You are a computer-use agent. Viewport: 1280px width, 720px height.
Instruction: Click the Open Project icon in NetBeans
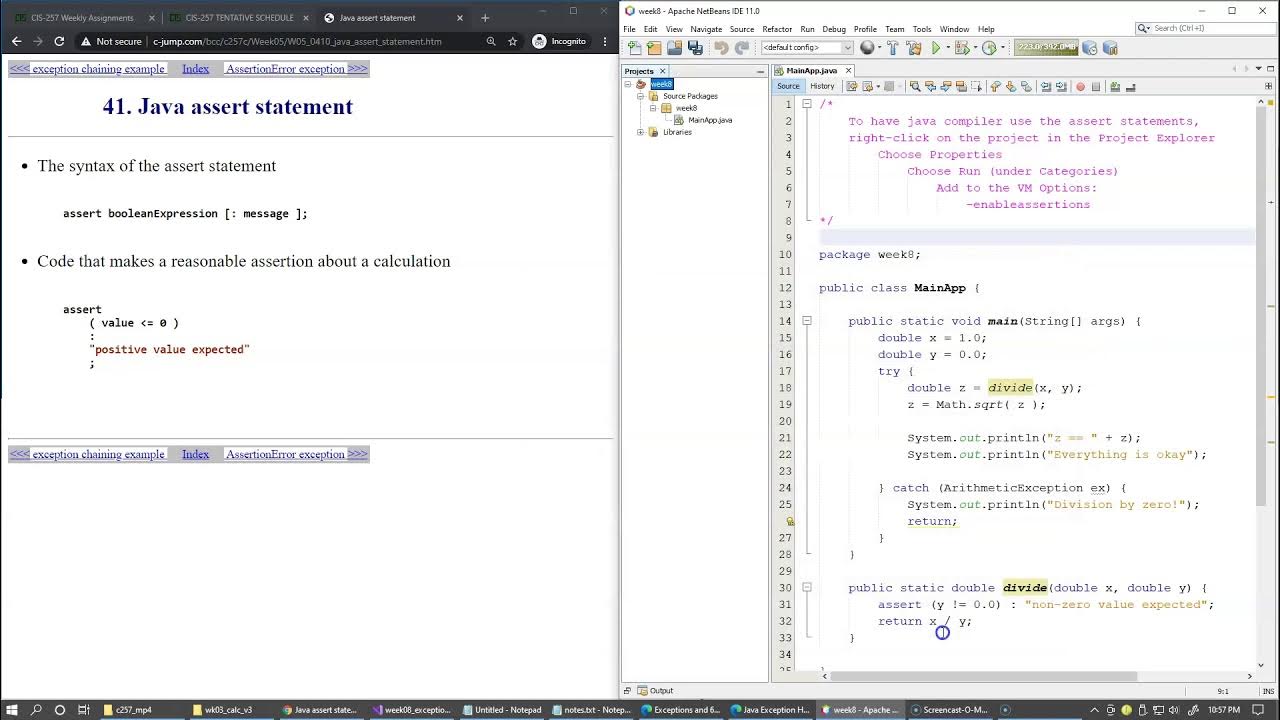(675, 48)
